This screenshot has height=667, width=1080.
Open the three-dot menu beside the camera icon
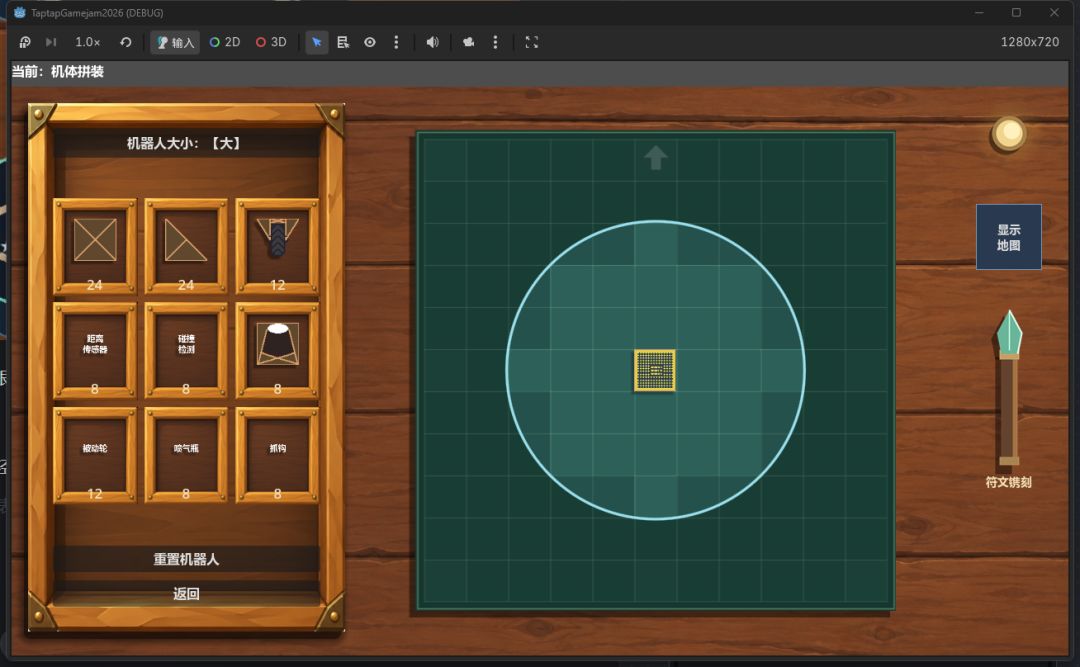[x=495, y=42]
